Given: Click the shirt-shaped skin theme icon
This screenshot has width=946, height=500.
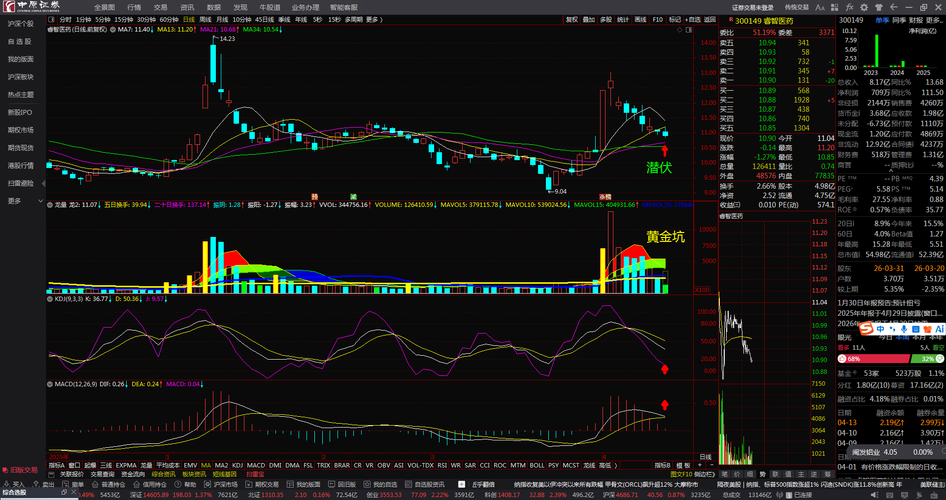Looking at the screenshot, I should pyautogui.click(x=879, y=8).
